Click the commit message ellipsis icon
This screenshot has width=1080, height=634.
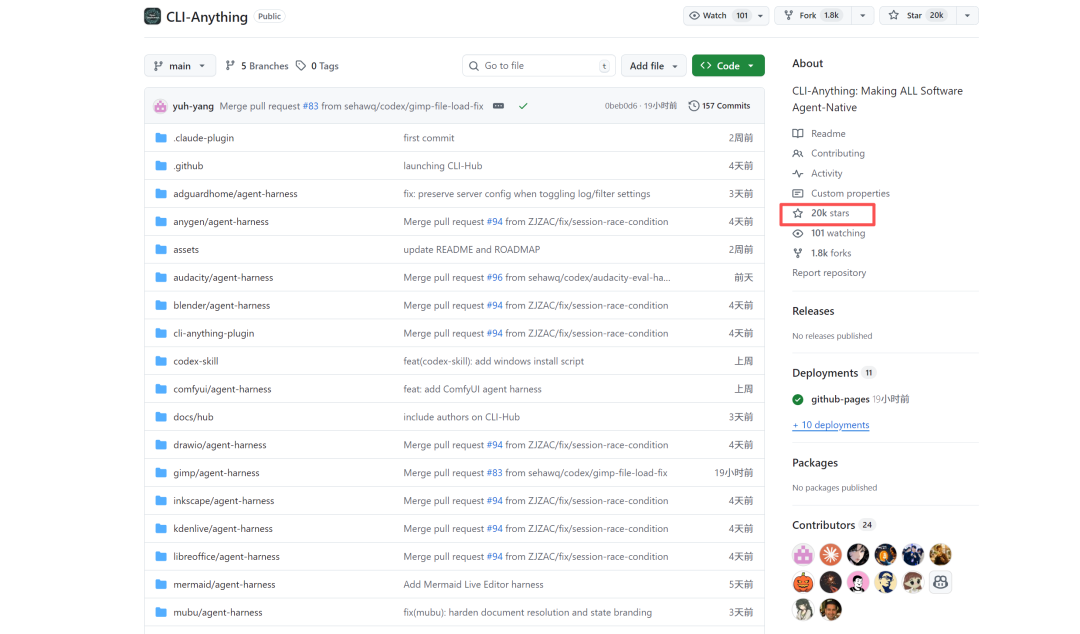pos(498,106)
